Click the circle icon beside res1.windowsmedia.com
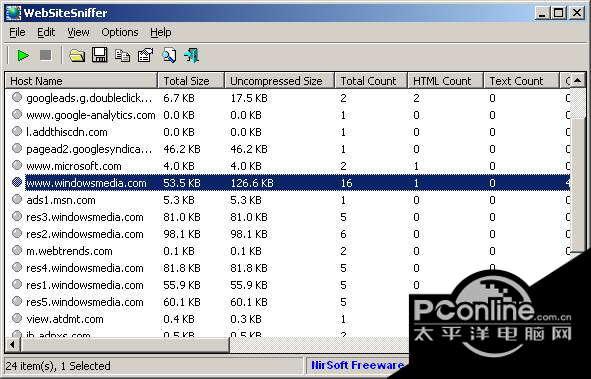Screen dimensions: 591x379 (17, 284)
